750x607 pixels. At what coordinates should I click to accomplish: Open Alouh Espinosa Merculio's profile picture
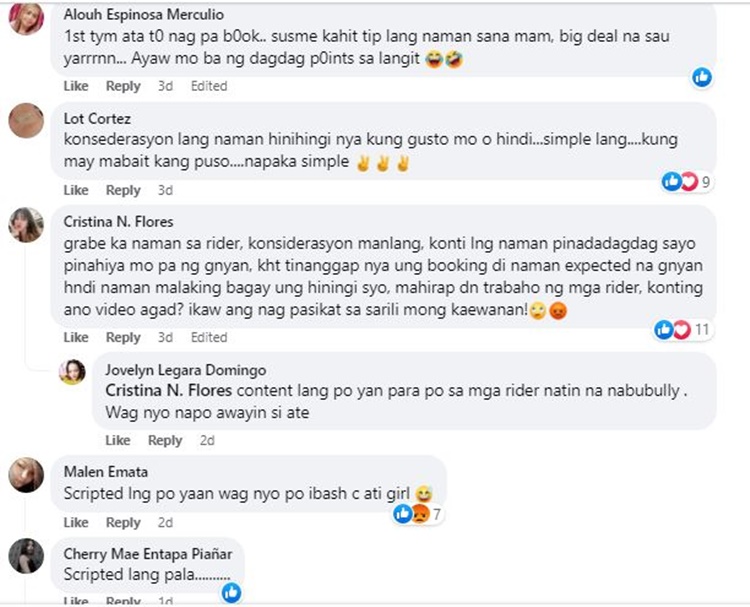26,18
